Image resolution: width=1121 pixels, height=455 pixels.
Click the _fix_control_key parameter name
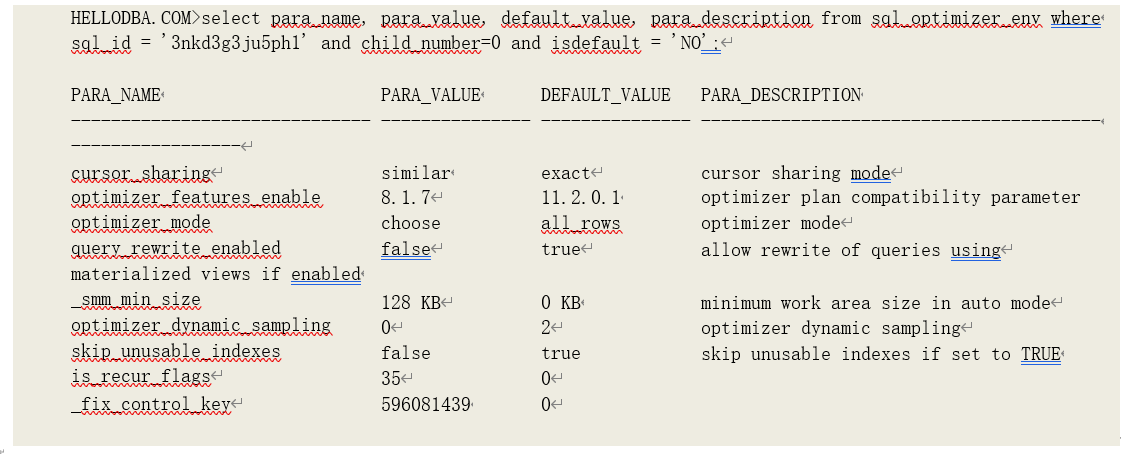pos(150,404)
